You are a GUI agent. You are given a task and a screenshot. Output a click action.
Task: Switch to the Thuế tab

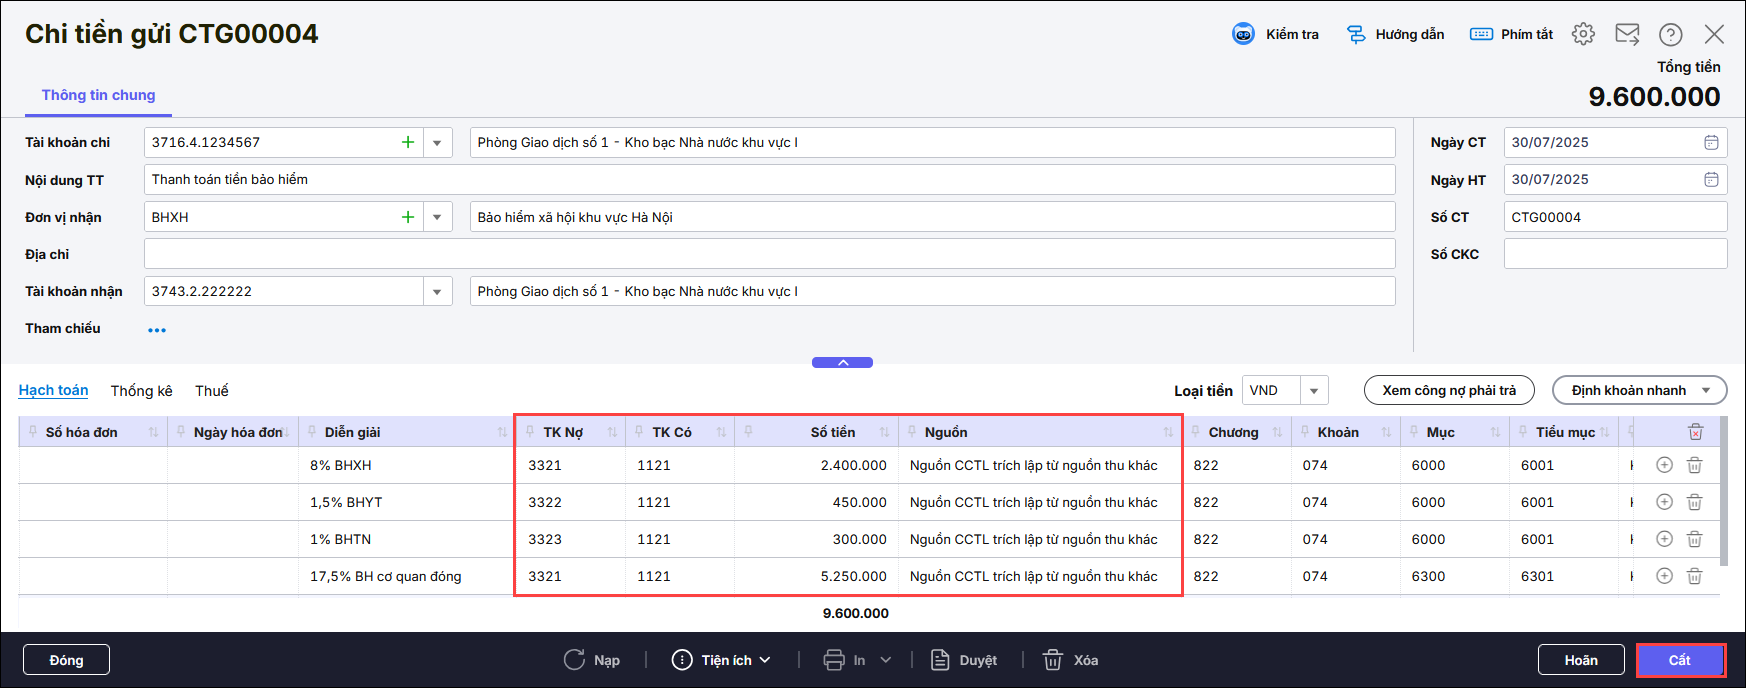click(211, 391)
